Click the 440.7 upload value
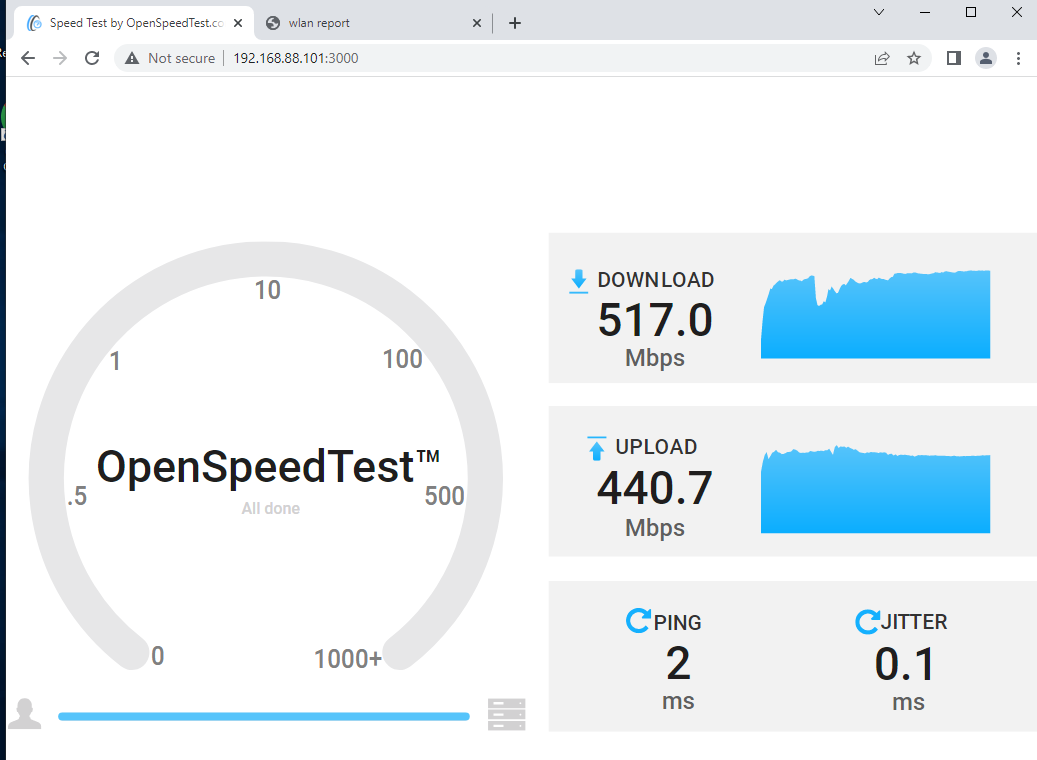The image size is (1037, 760). 655,488
